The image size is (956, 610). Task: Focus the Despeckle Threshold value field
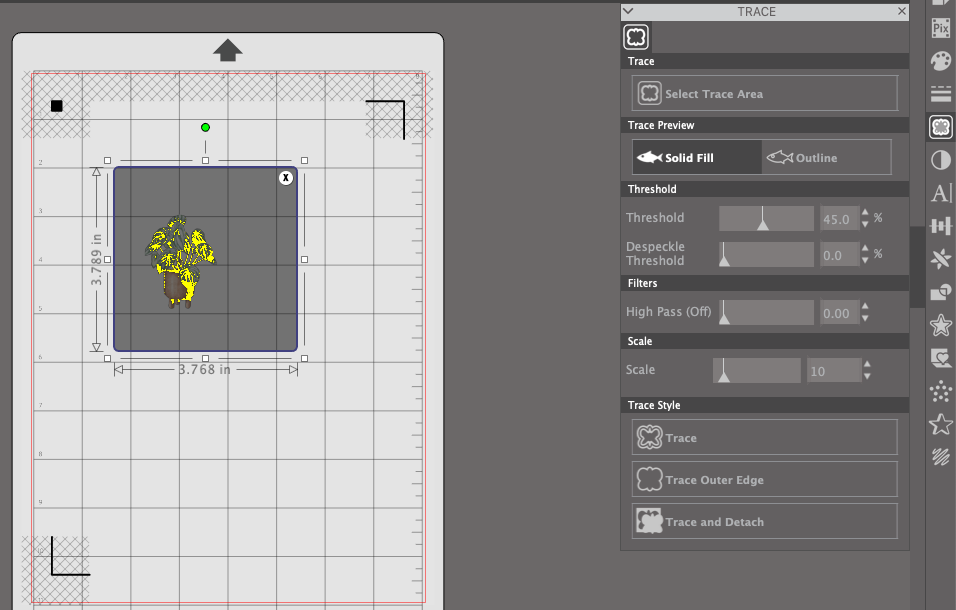click(839, 255)
